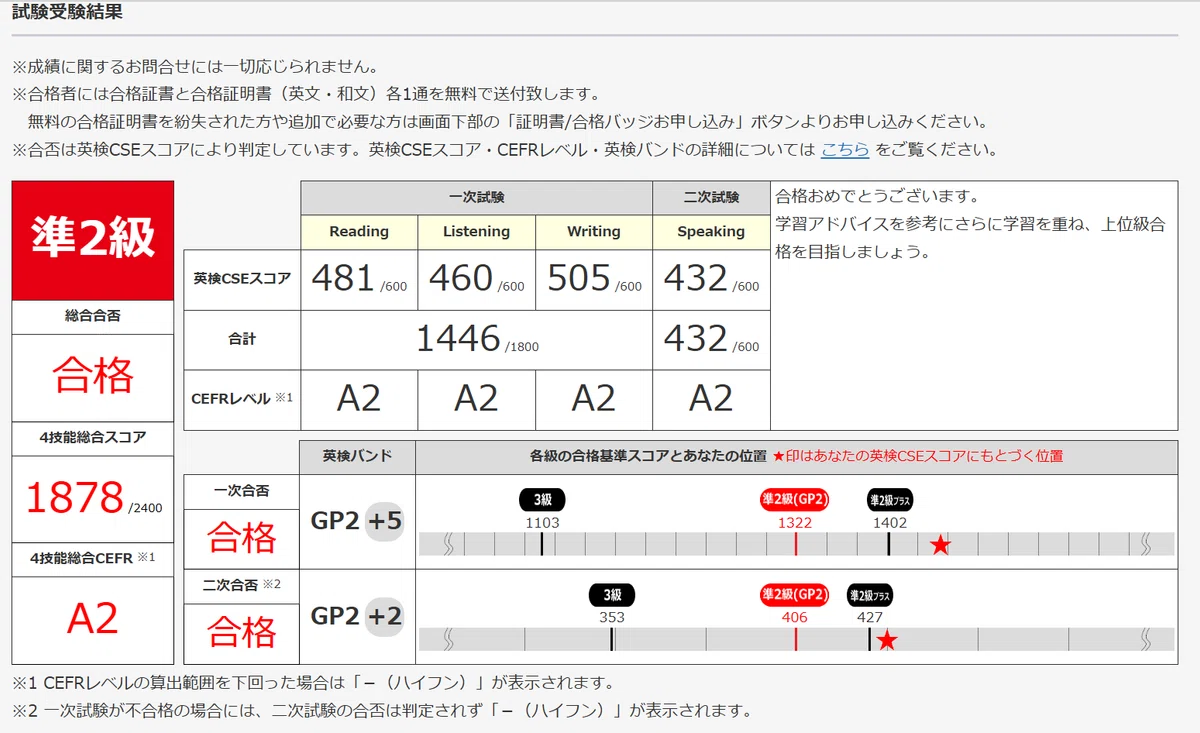The height and width of the screenshot is (733, 1200).
Task: Click the 英検バンド column header
Action: tap(357, 456)
